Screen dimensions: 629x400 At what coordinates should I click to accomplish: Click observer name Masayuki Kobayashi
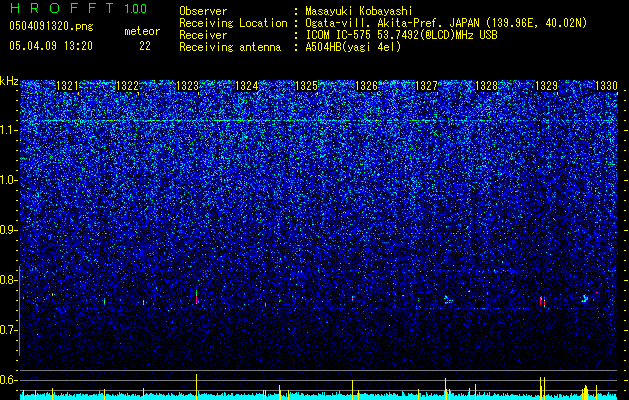(359, 11)
